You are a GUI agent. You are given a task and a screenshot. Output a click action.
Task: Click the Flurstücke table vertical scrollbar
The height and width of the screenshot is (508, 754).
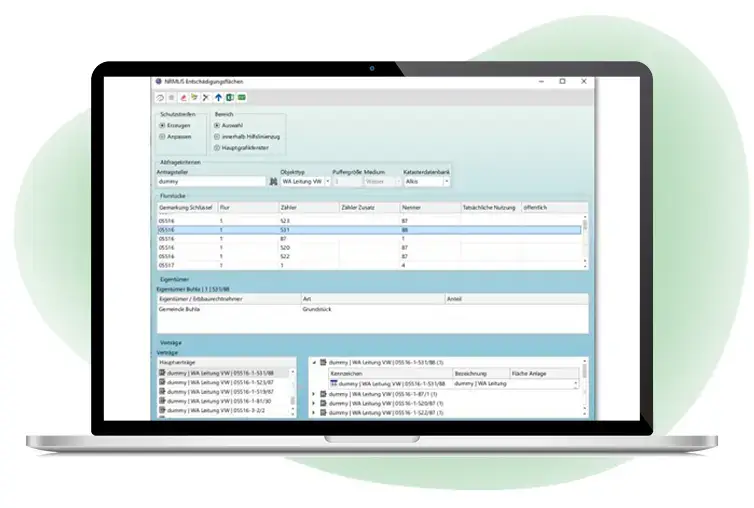585,240
